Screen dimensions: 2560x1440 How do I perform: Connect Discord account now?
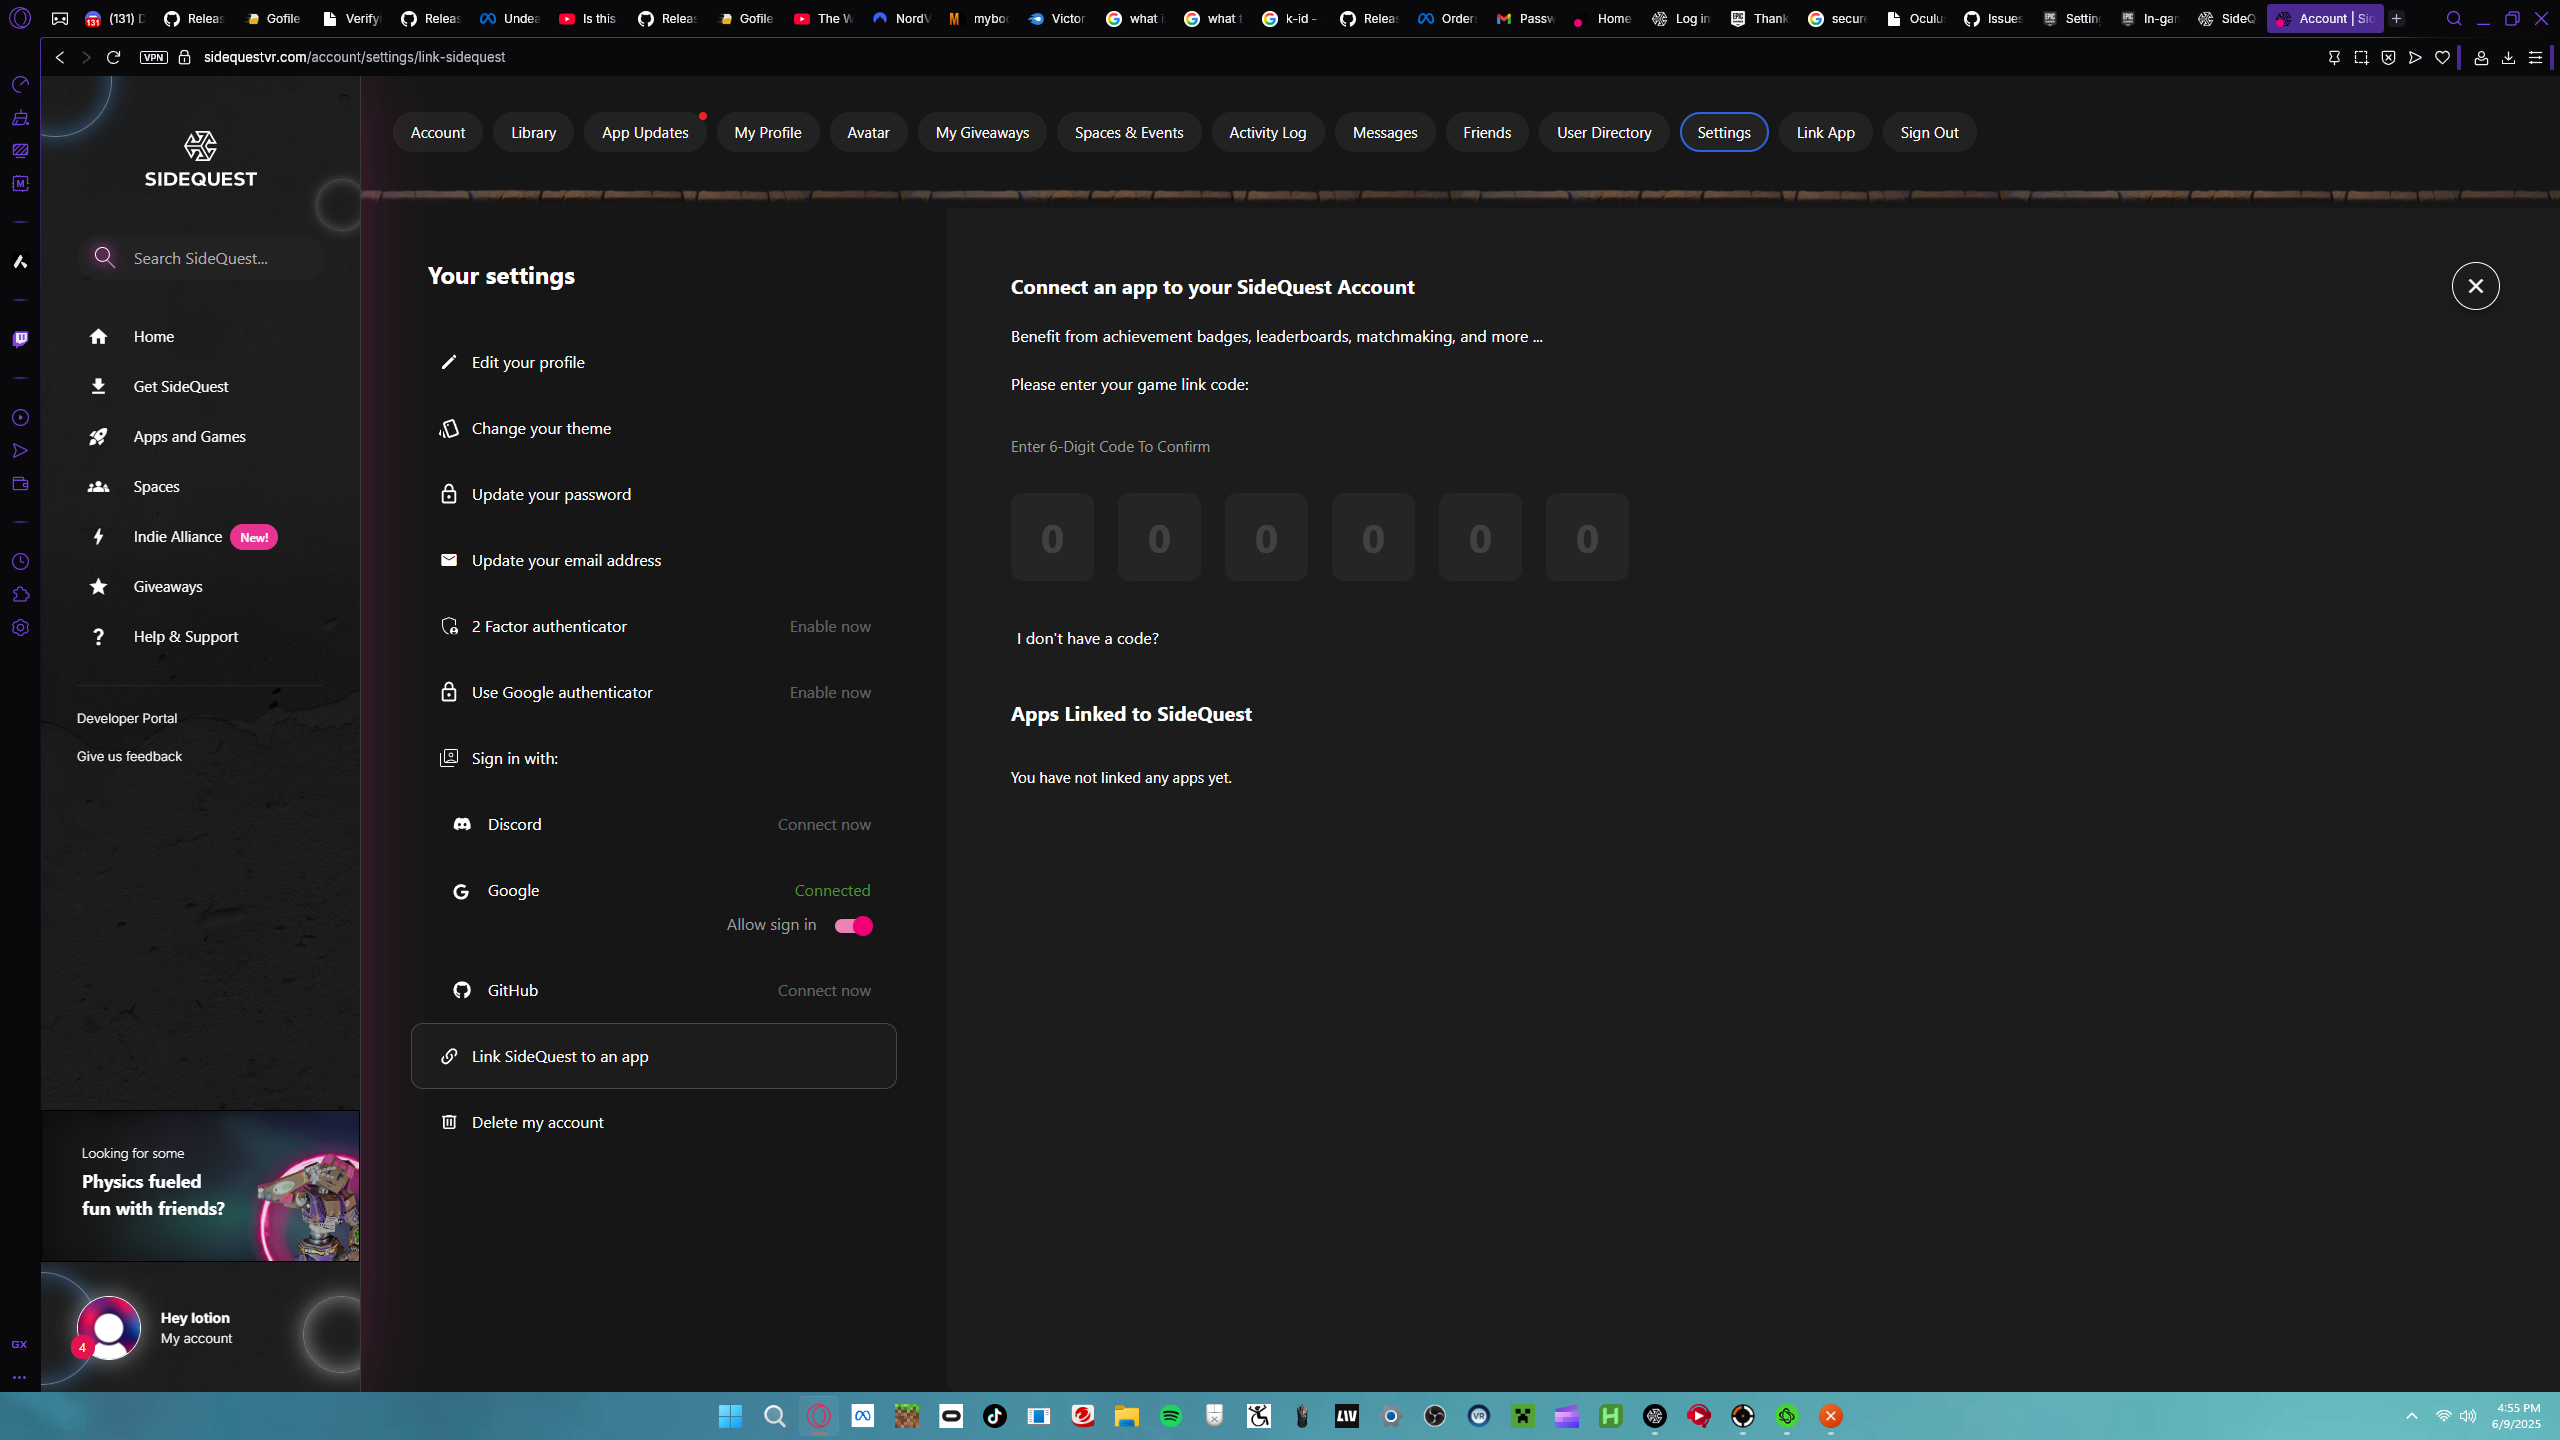pyautogui.click(x=824, y=824)
